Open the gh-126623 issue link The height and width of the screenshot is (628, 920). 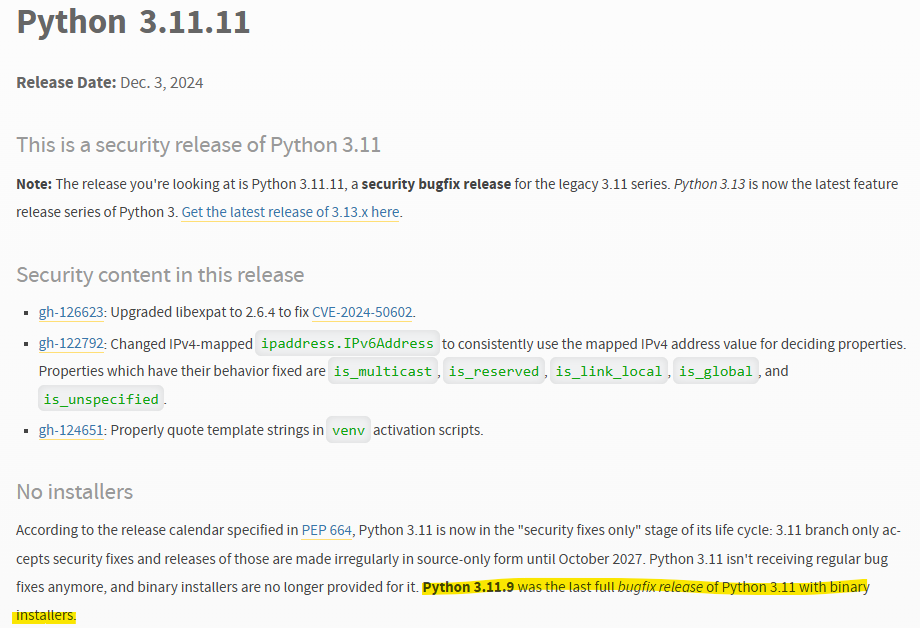pos(71,312)
